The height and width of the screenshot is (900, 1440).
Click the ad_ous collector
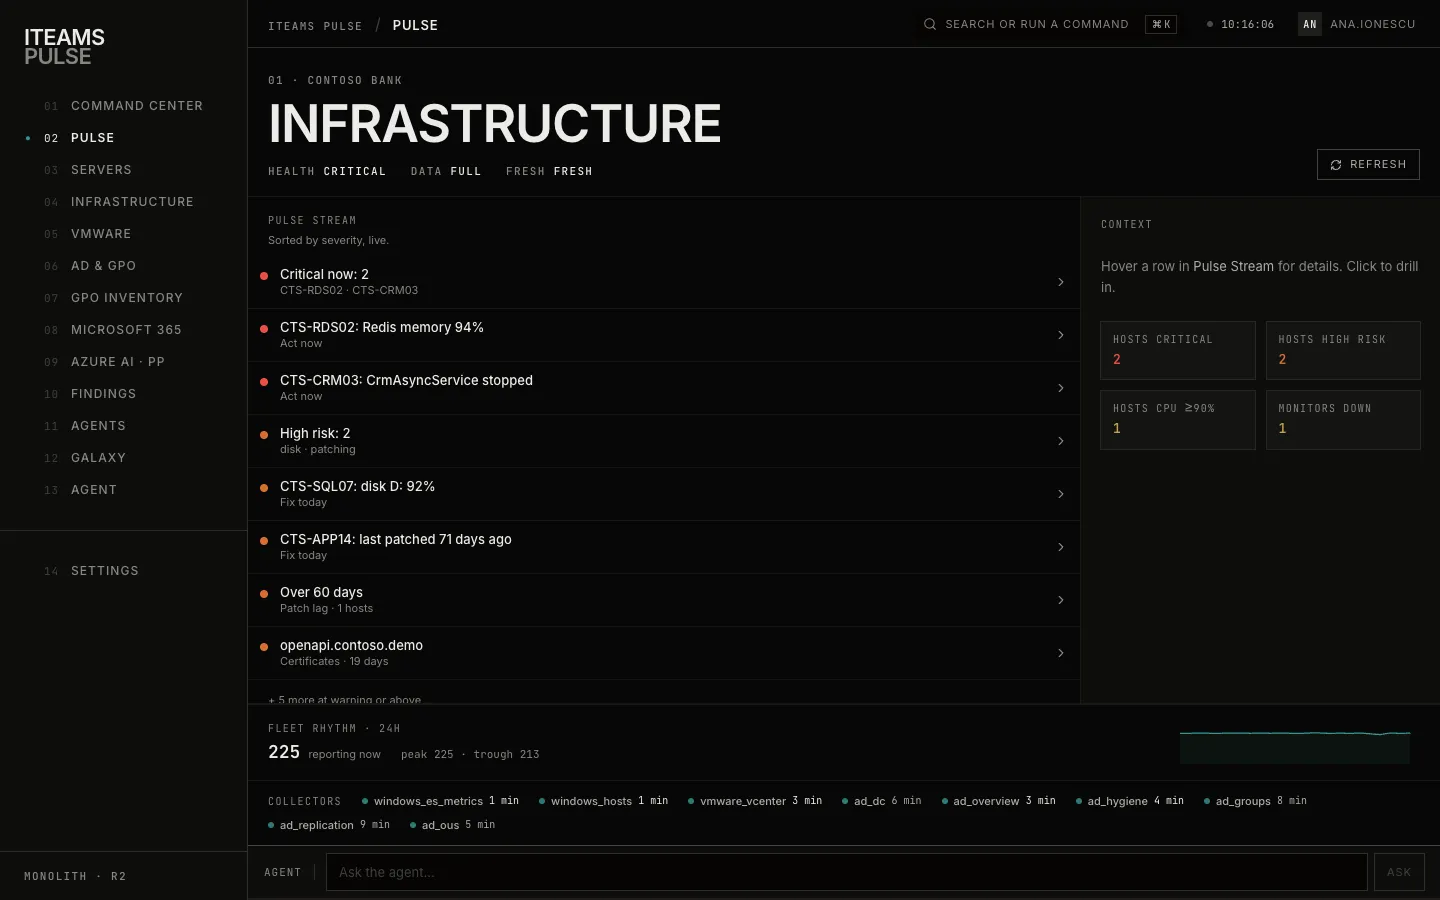coord(452,825)
